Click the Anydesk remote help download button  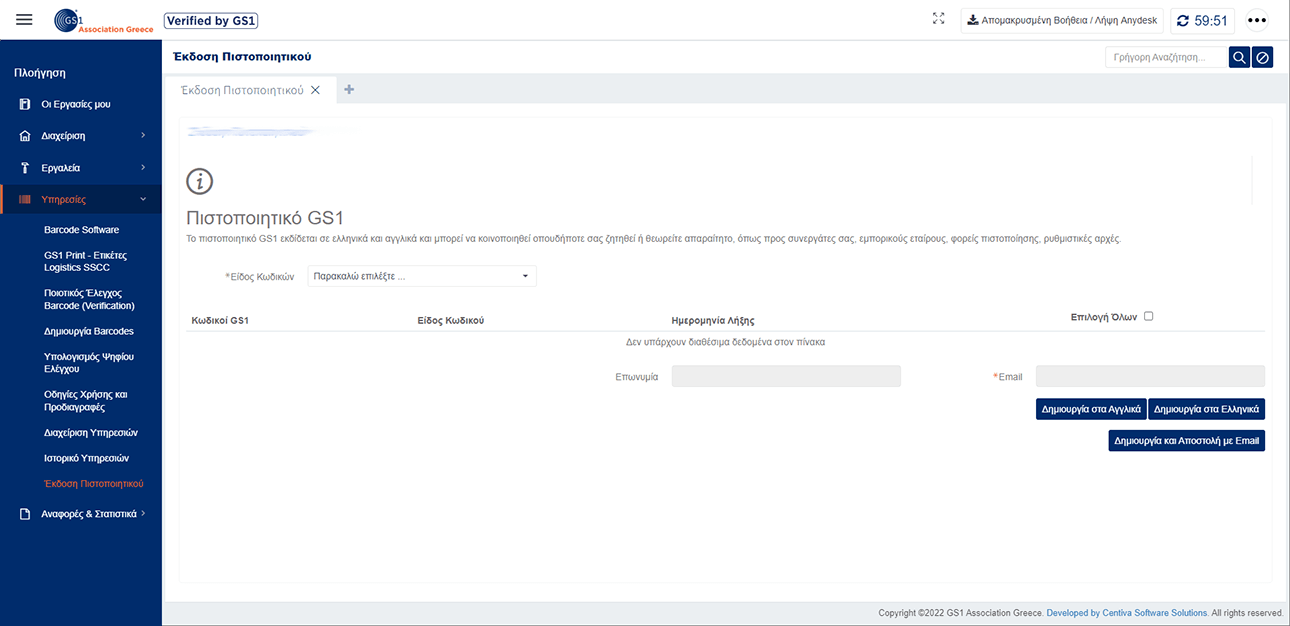[1062, 20]
